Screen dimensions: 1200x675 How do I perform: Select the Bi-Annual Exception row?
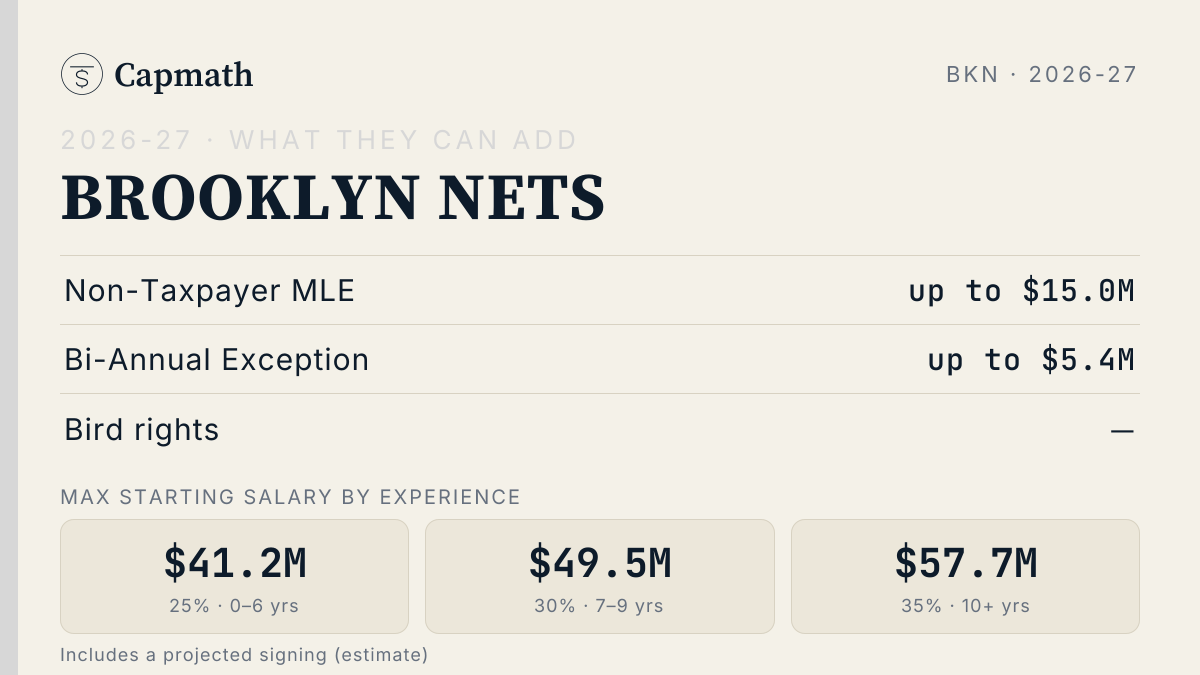pos(600,359)
